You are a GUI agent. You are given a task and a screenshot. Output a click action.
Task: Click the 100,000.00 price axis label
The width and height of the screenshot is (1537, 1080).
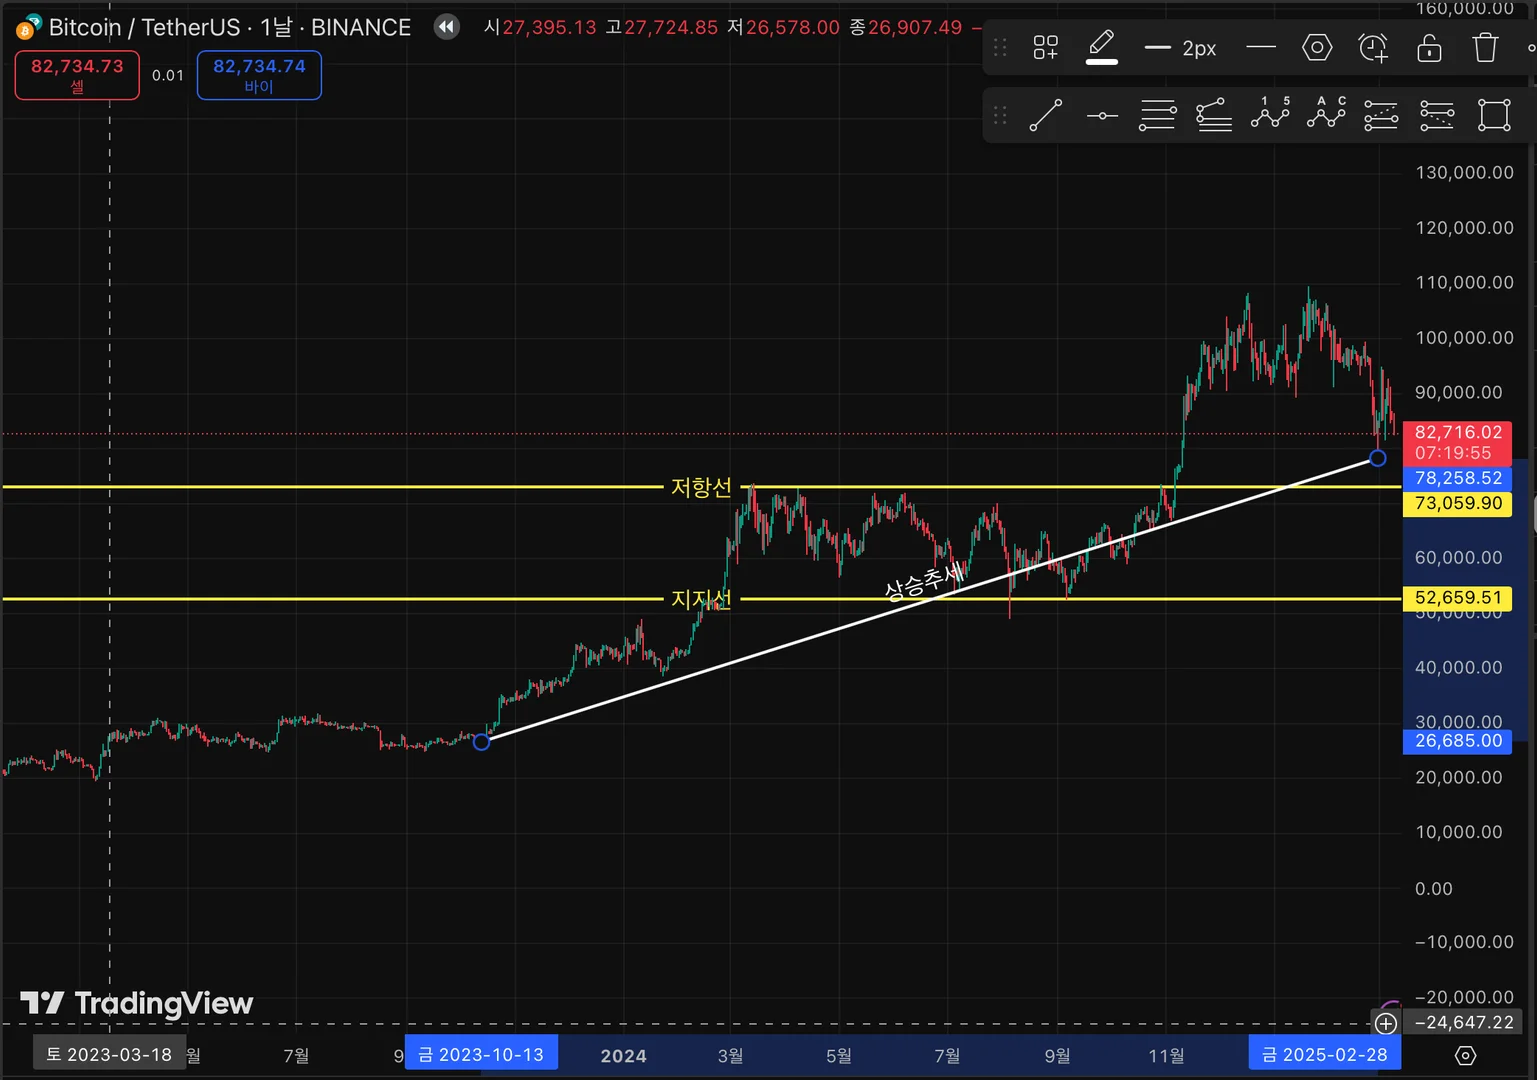(x=1464, y=338)
